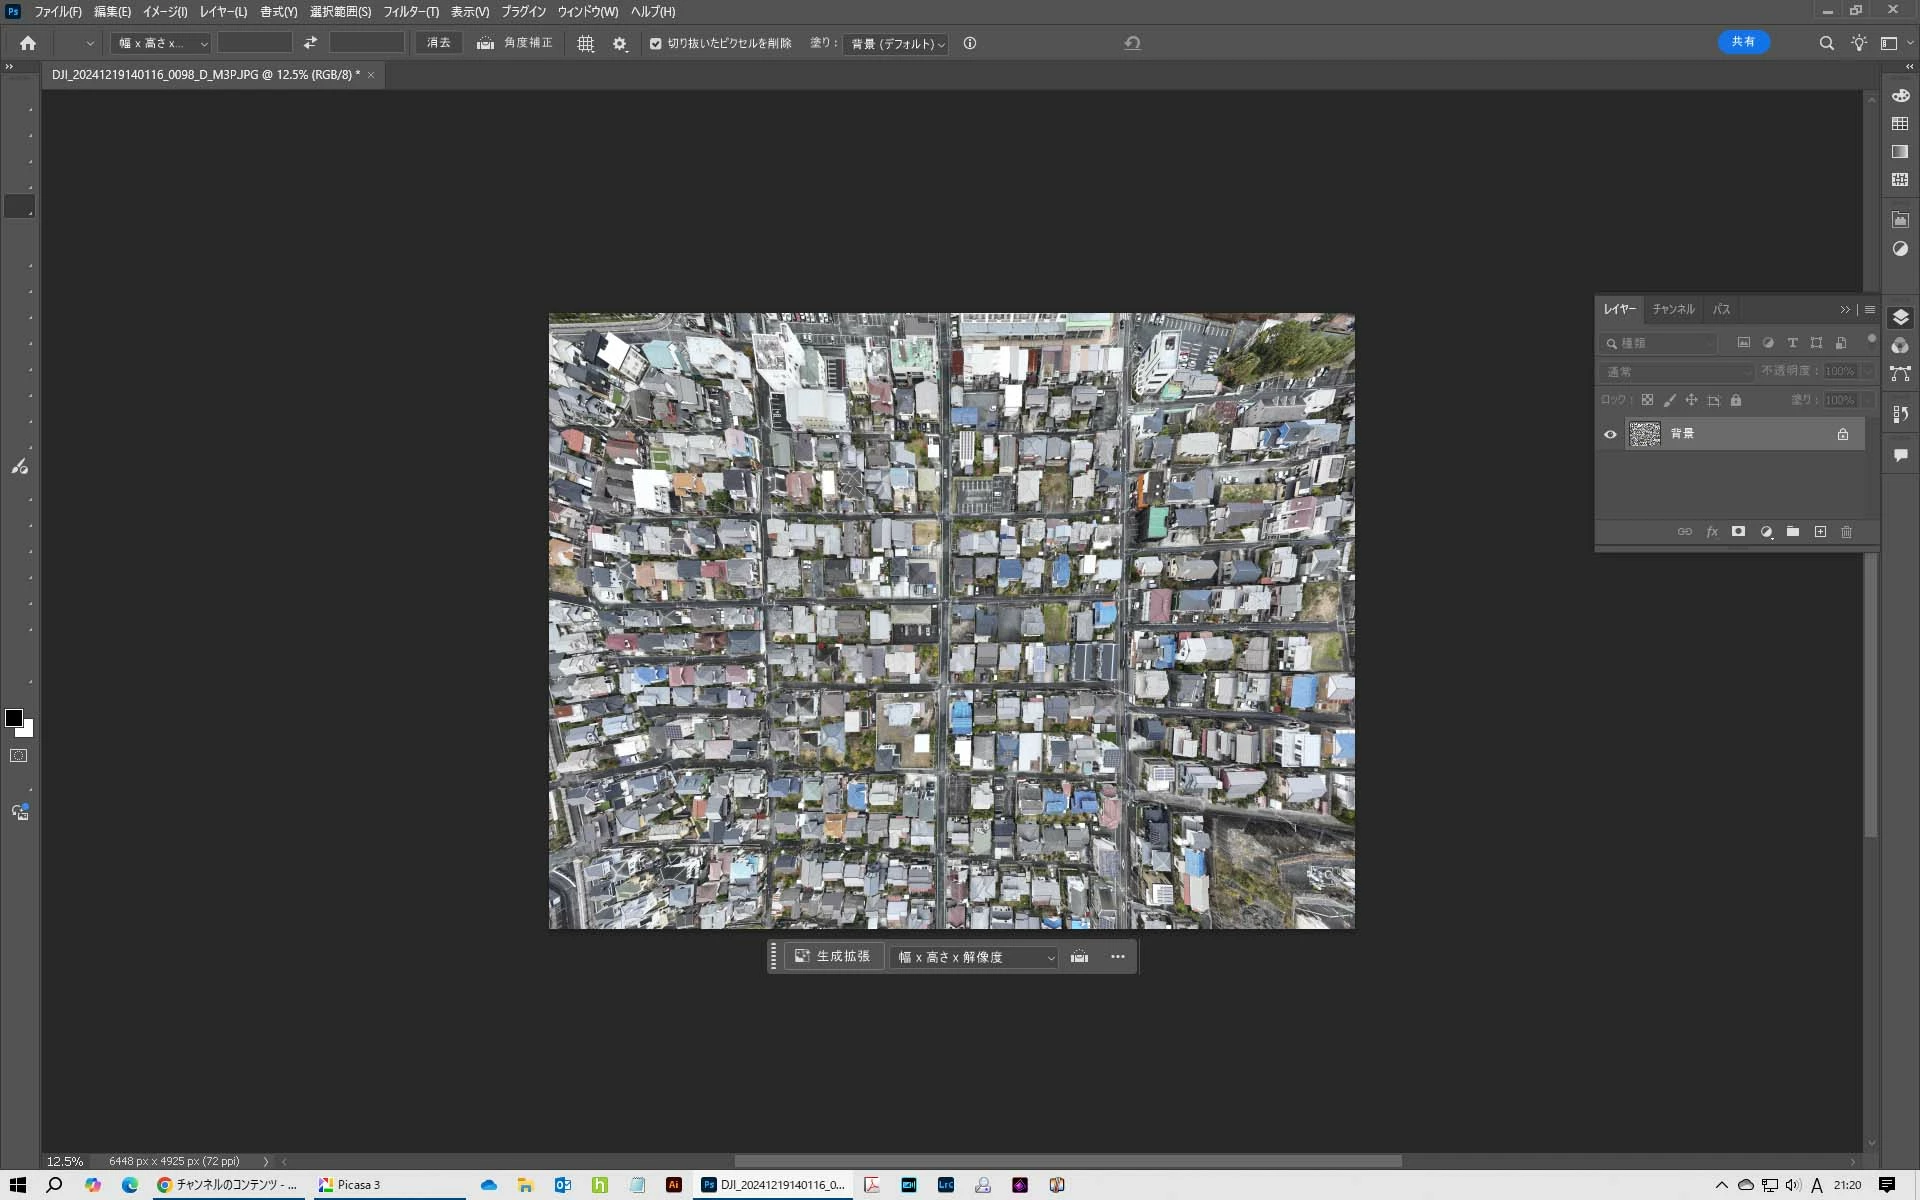Screen dimensions: 1920x1200
Task: Delete layer trash icon
Action: (x=1847, y=532)
